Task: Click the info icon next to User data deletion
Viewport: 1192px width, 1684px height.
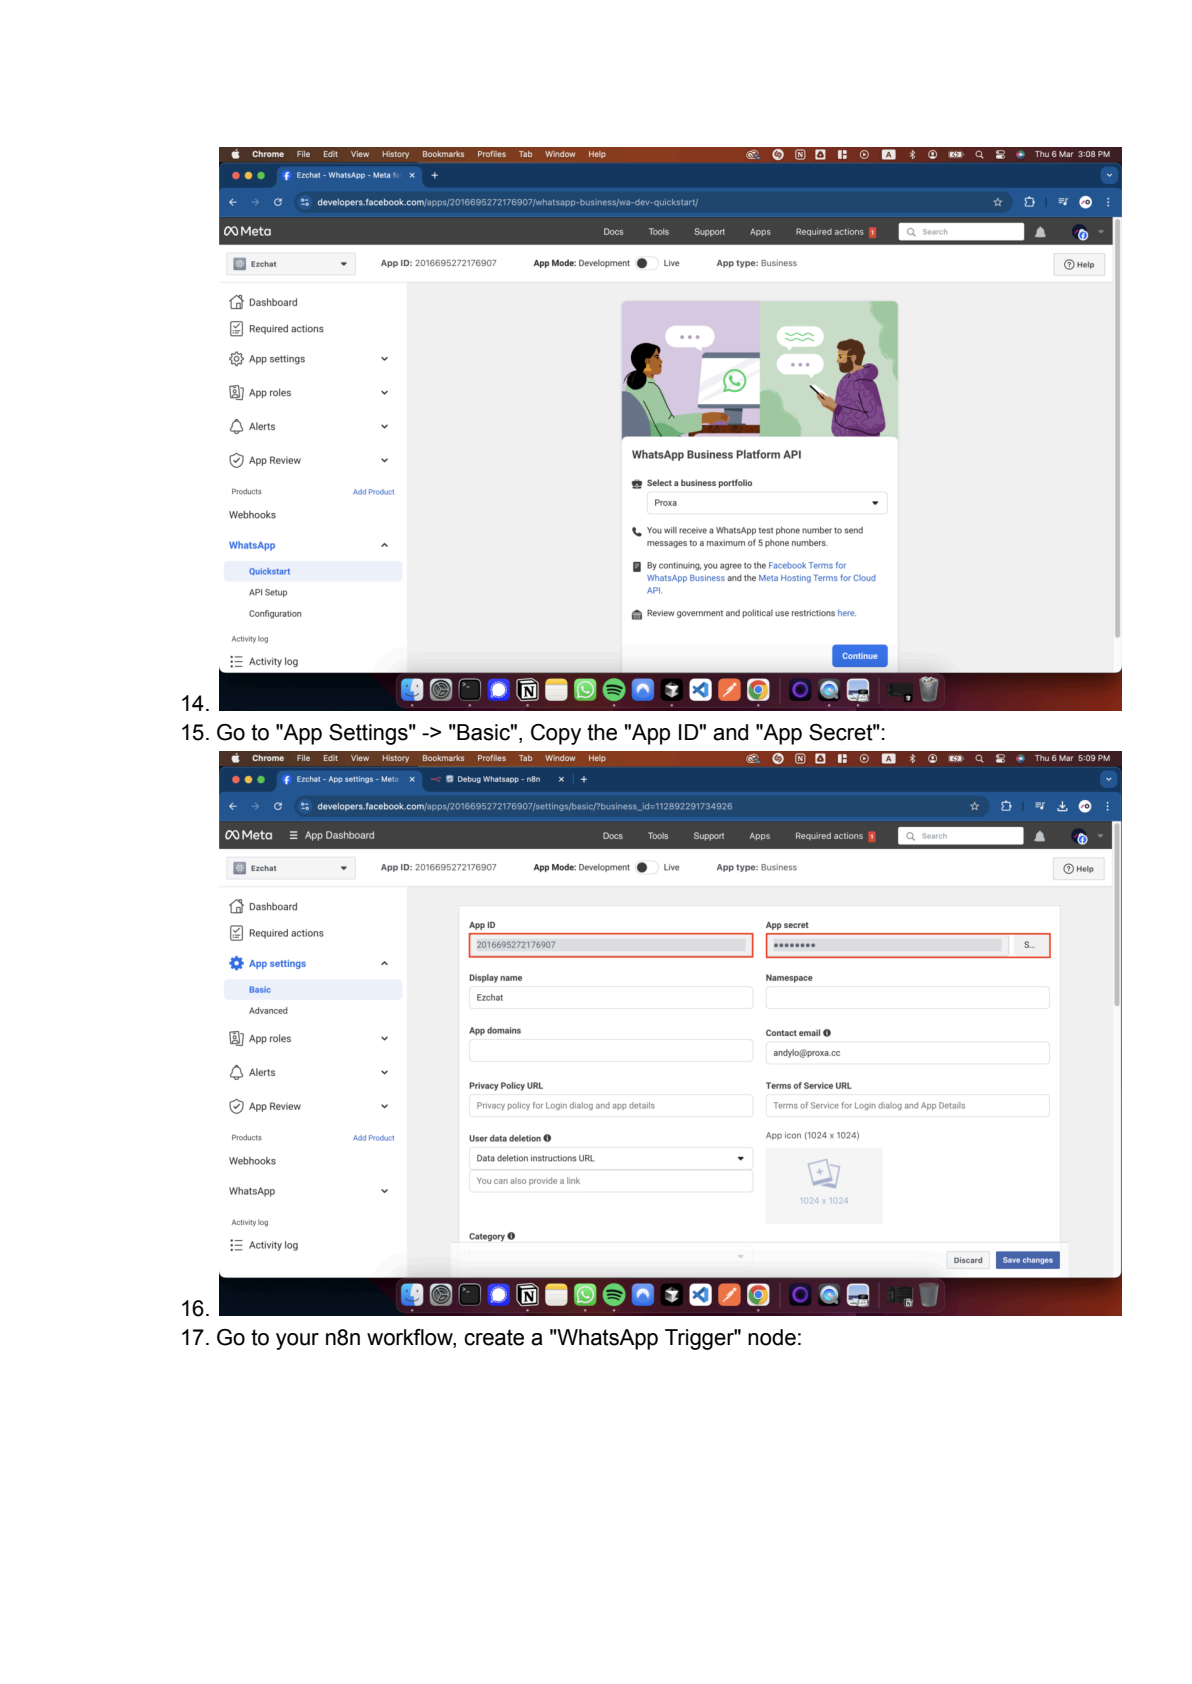Action: pyautogui.click(x=547, y=1138)
